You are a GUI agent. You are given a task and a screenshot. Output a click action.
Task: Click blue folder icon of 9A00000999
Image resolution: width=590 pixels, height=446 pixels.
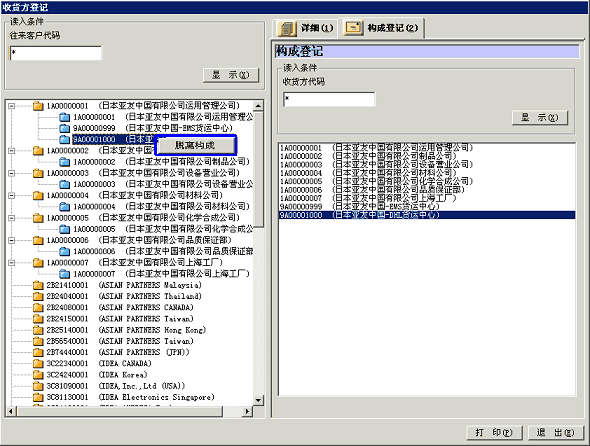tap(65, 128)
